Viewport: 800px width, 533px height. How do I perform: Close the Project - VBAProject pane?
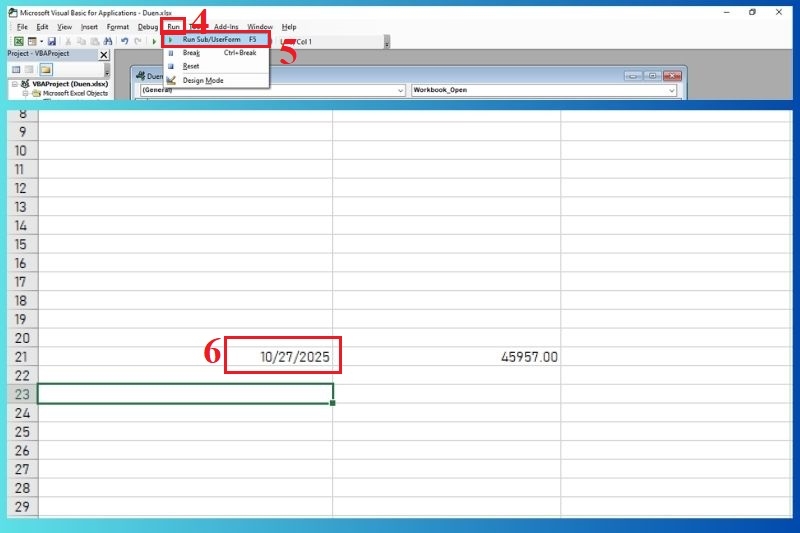(x=104, y=55)
